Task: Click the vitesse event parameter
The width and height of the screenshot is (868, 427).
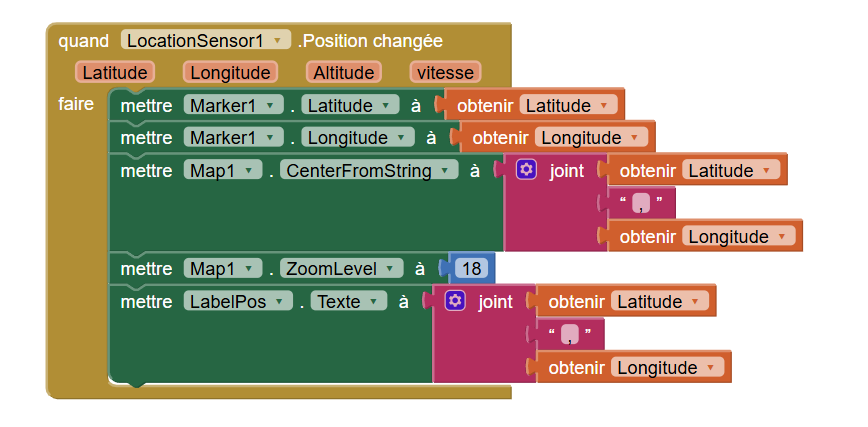Action: 446,72
